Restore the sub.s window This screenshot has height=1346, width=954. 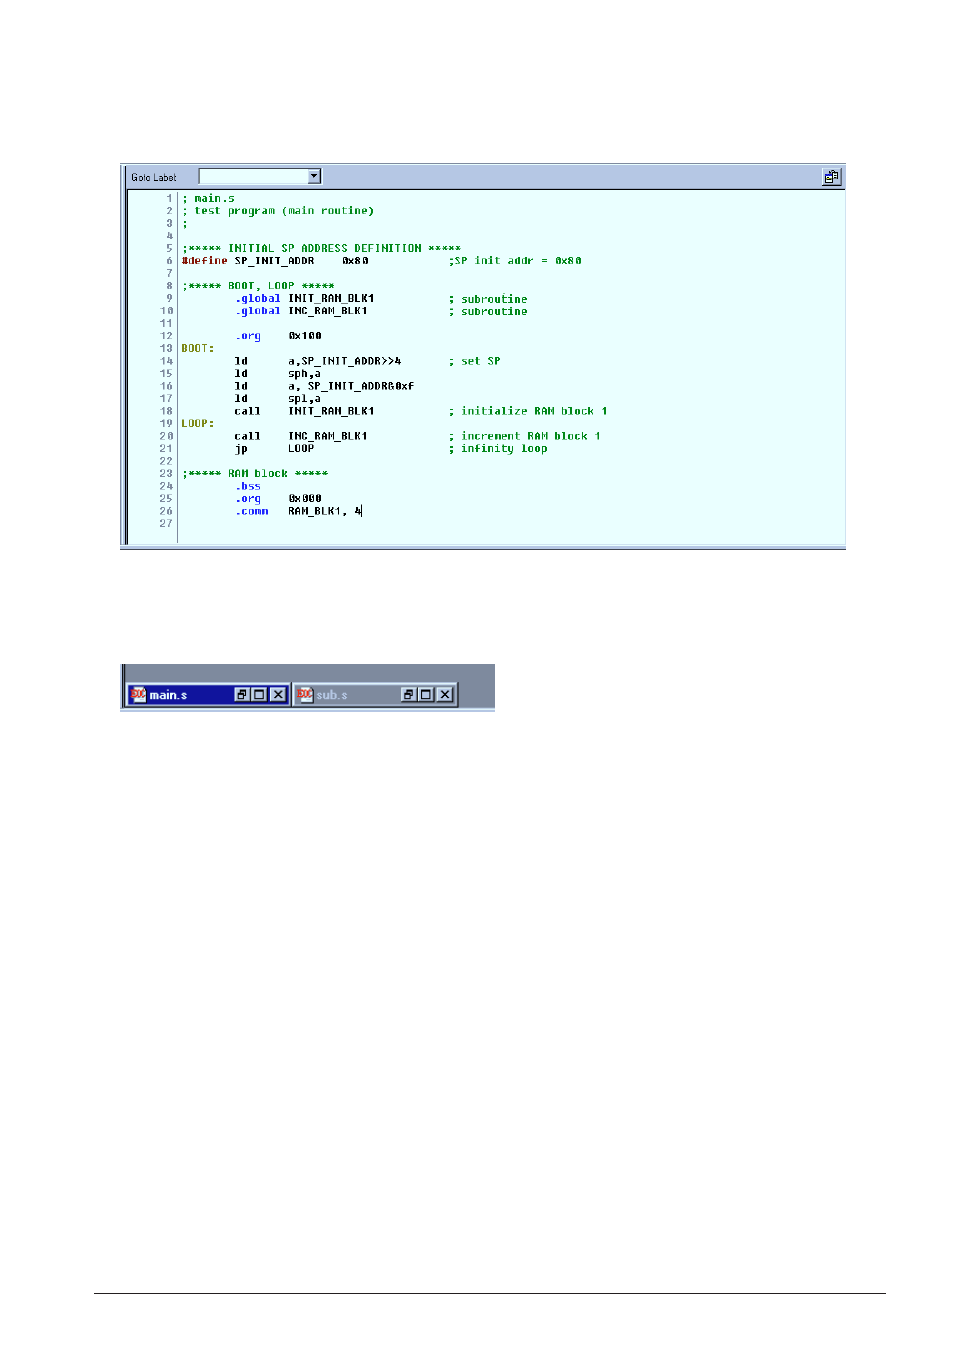(x=409, y=695)
